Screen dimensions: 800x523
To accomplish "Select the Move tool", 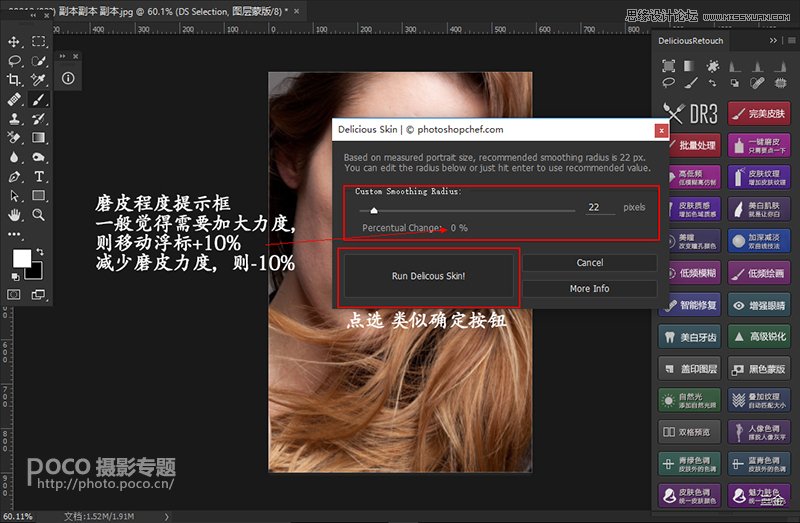I will coord(14,41).
